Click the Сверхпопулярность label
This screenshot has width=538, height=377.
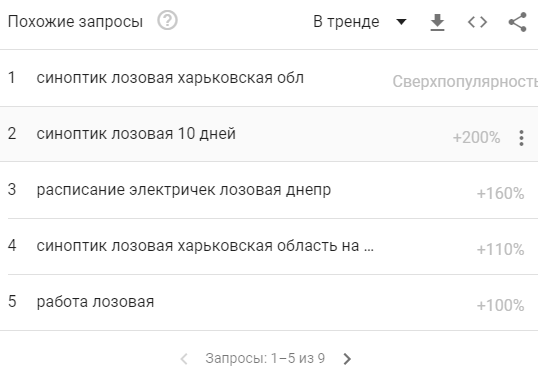465,82
